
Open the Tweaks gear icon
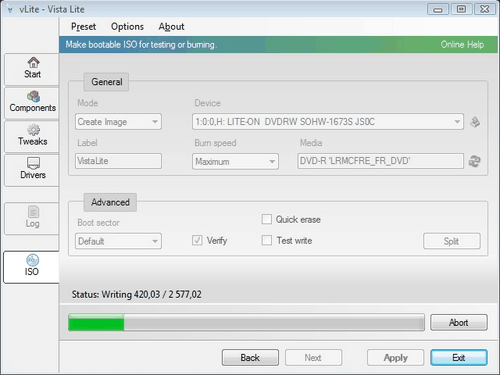click(33, 130)
